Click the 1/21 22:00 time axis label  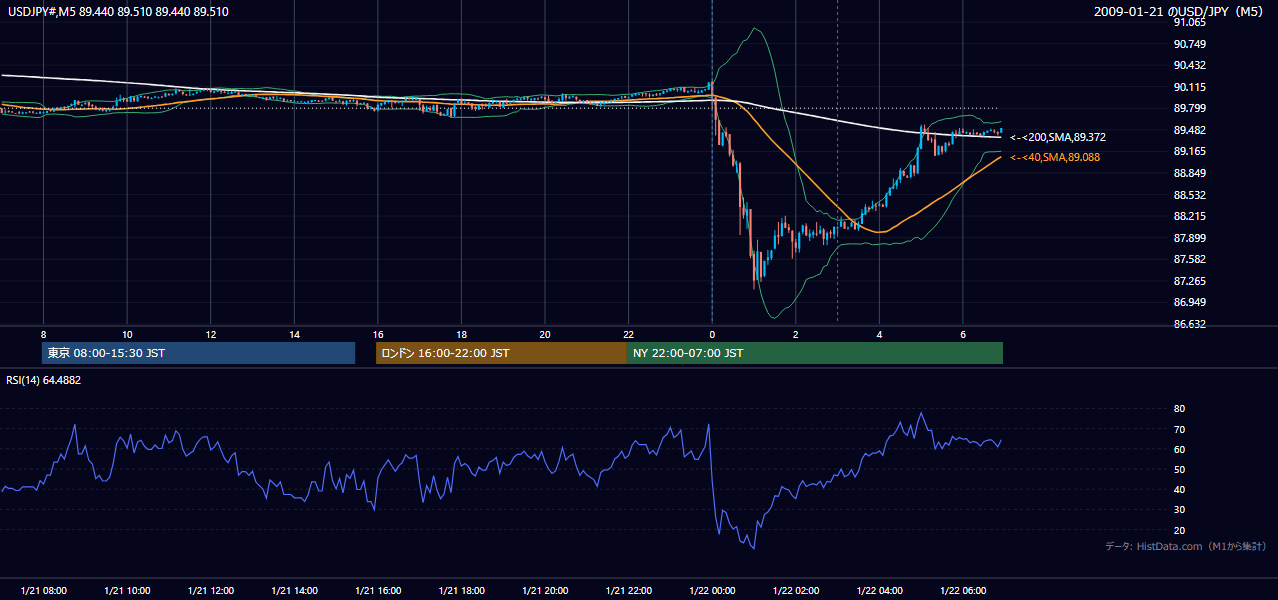[x=628, y=590]
